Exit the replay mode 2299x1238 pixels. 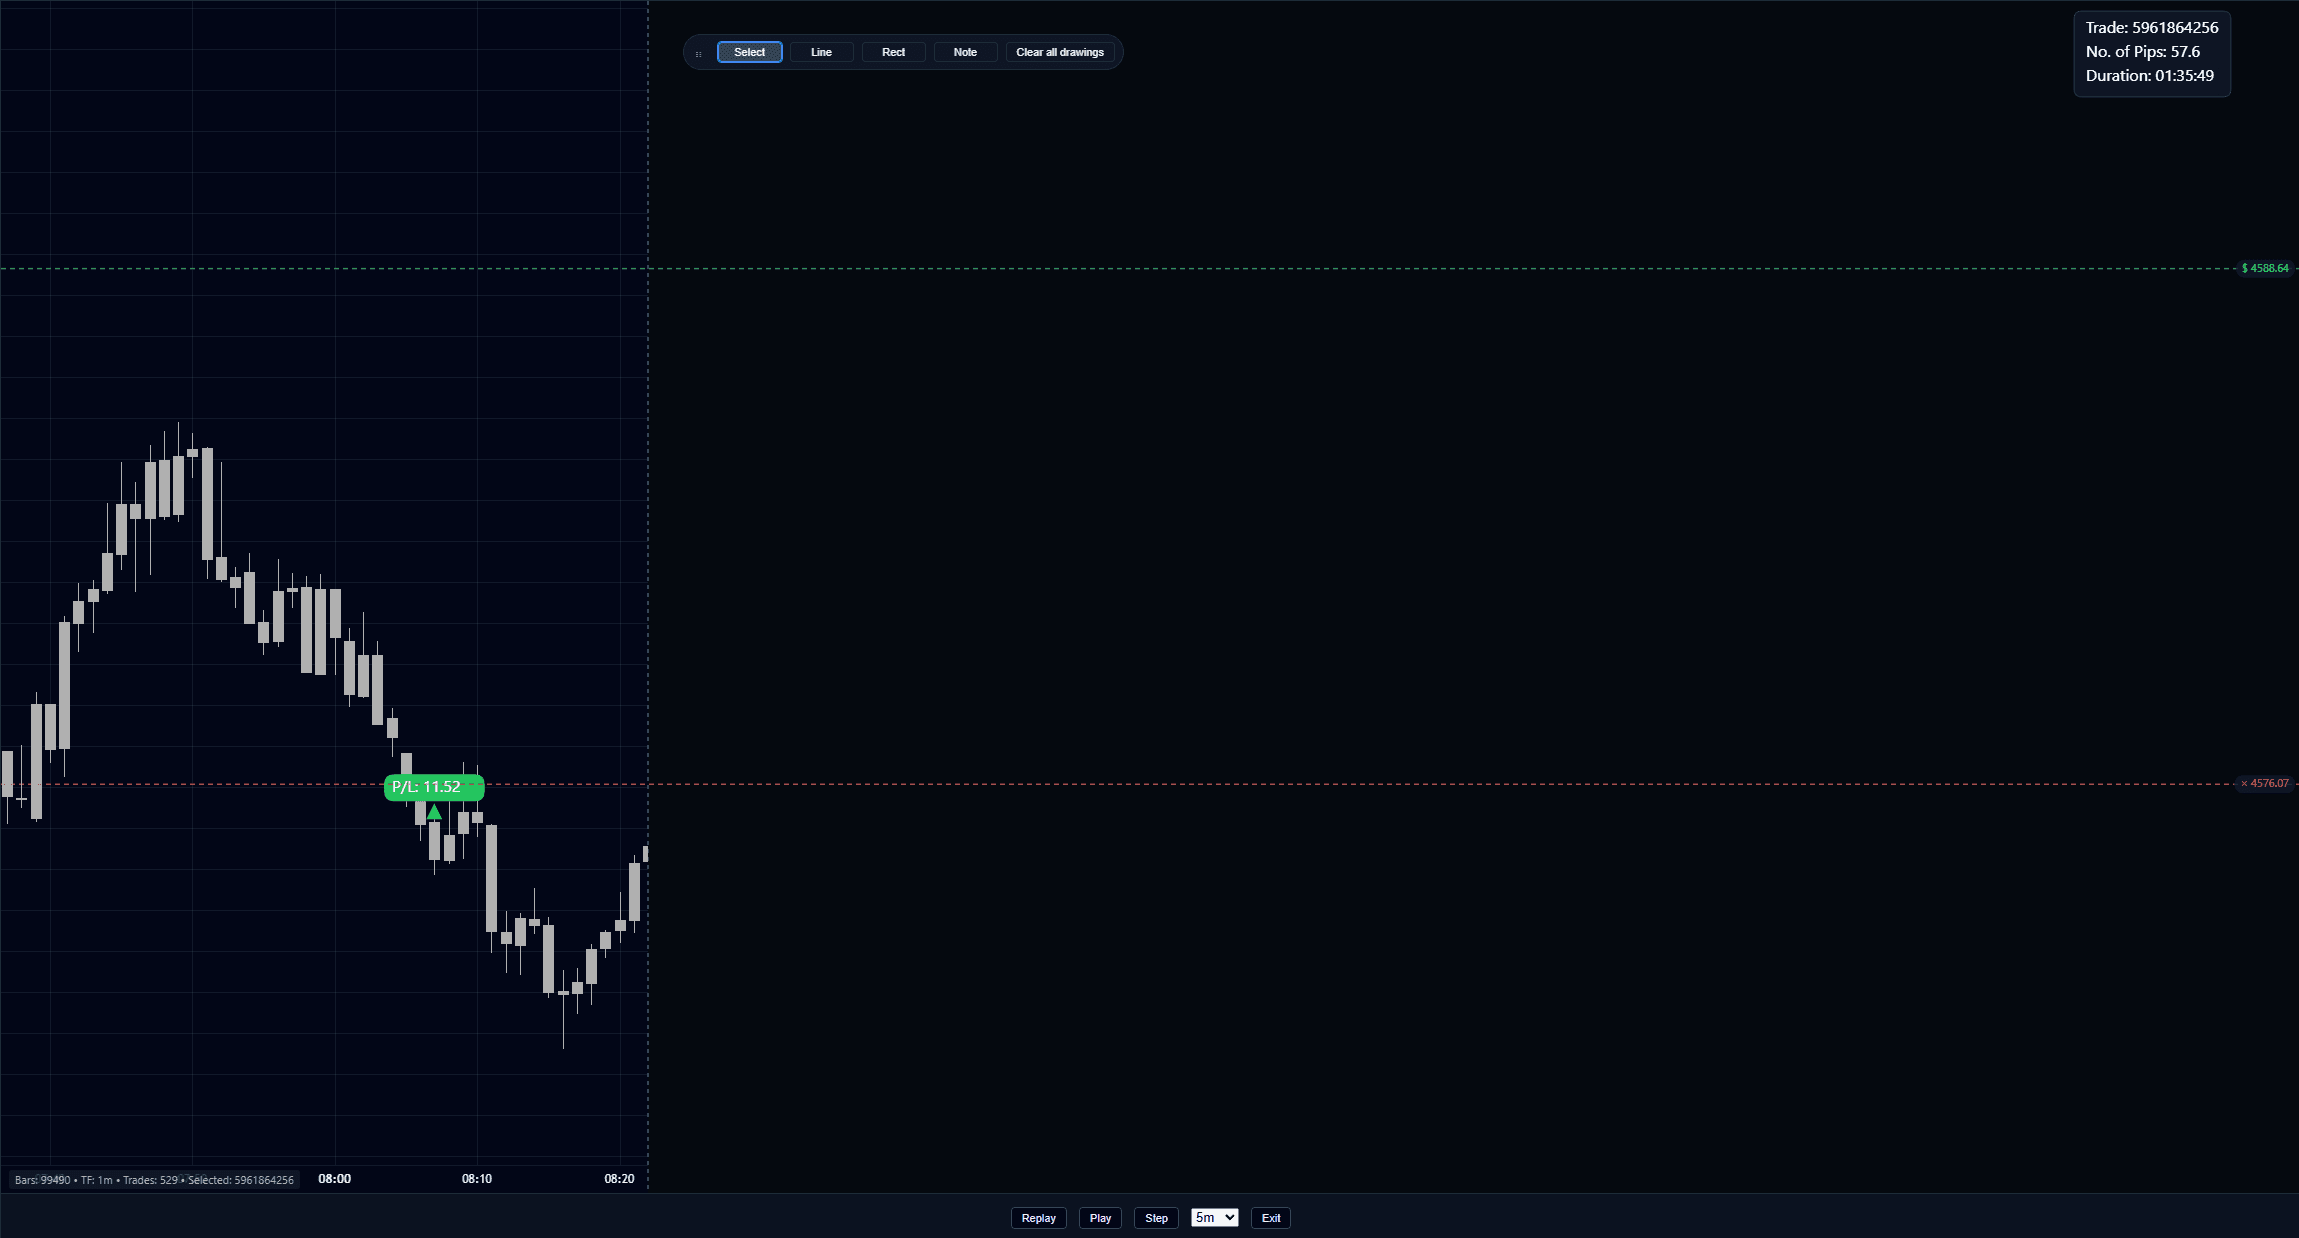tap(1270, 1218)
